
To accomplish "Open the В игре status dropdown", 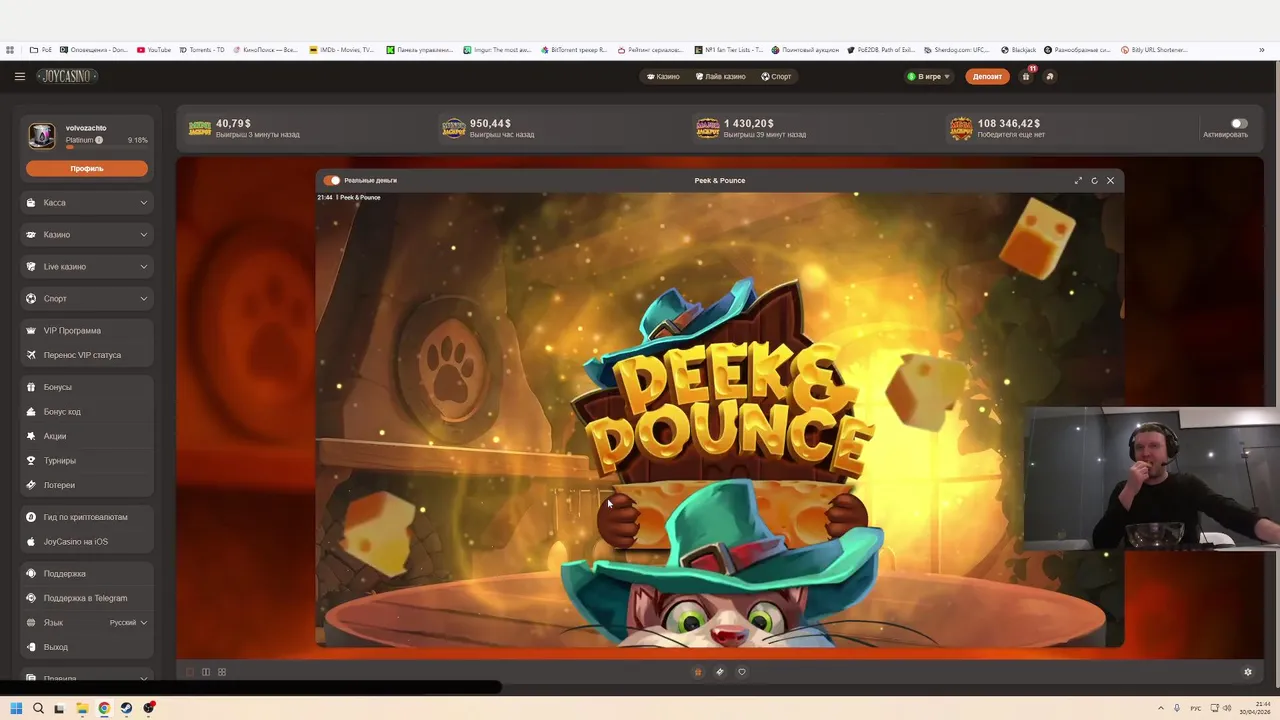I will 929,76.
